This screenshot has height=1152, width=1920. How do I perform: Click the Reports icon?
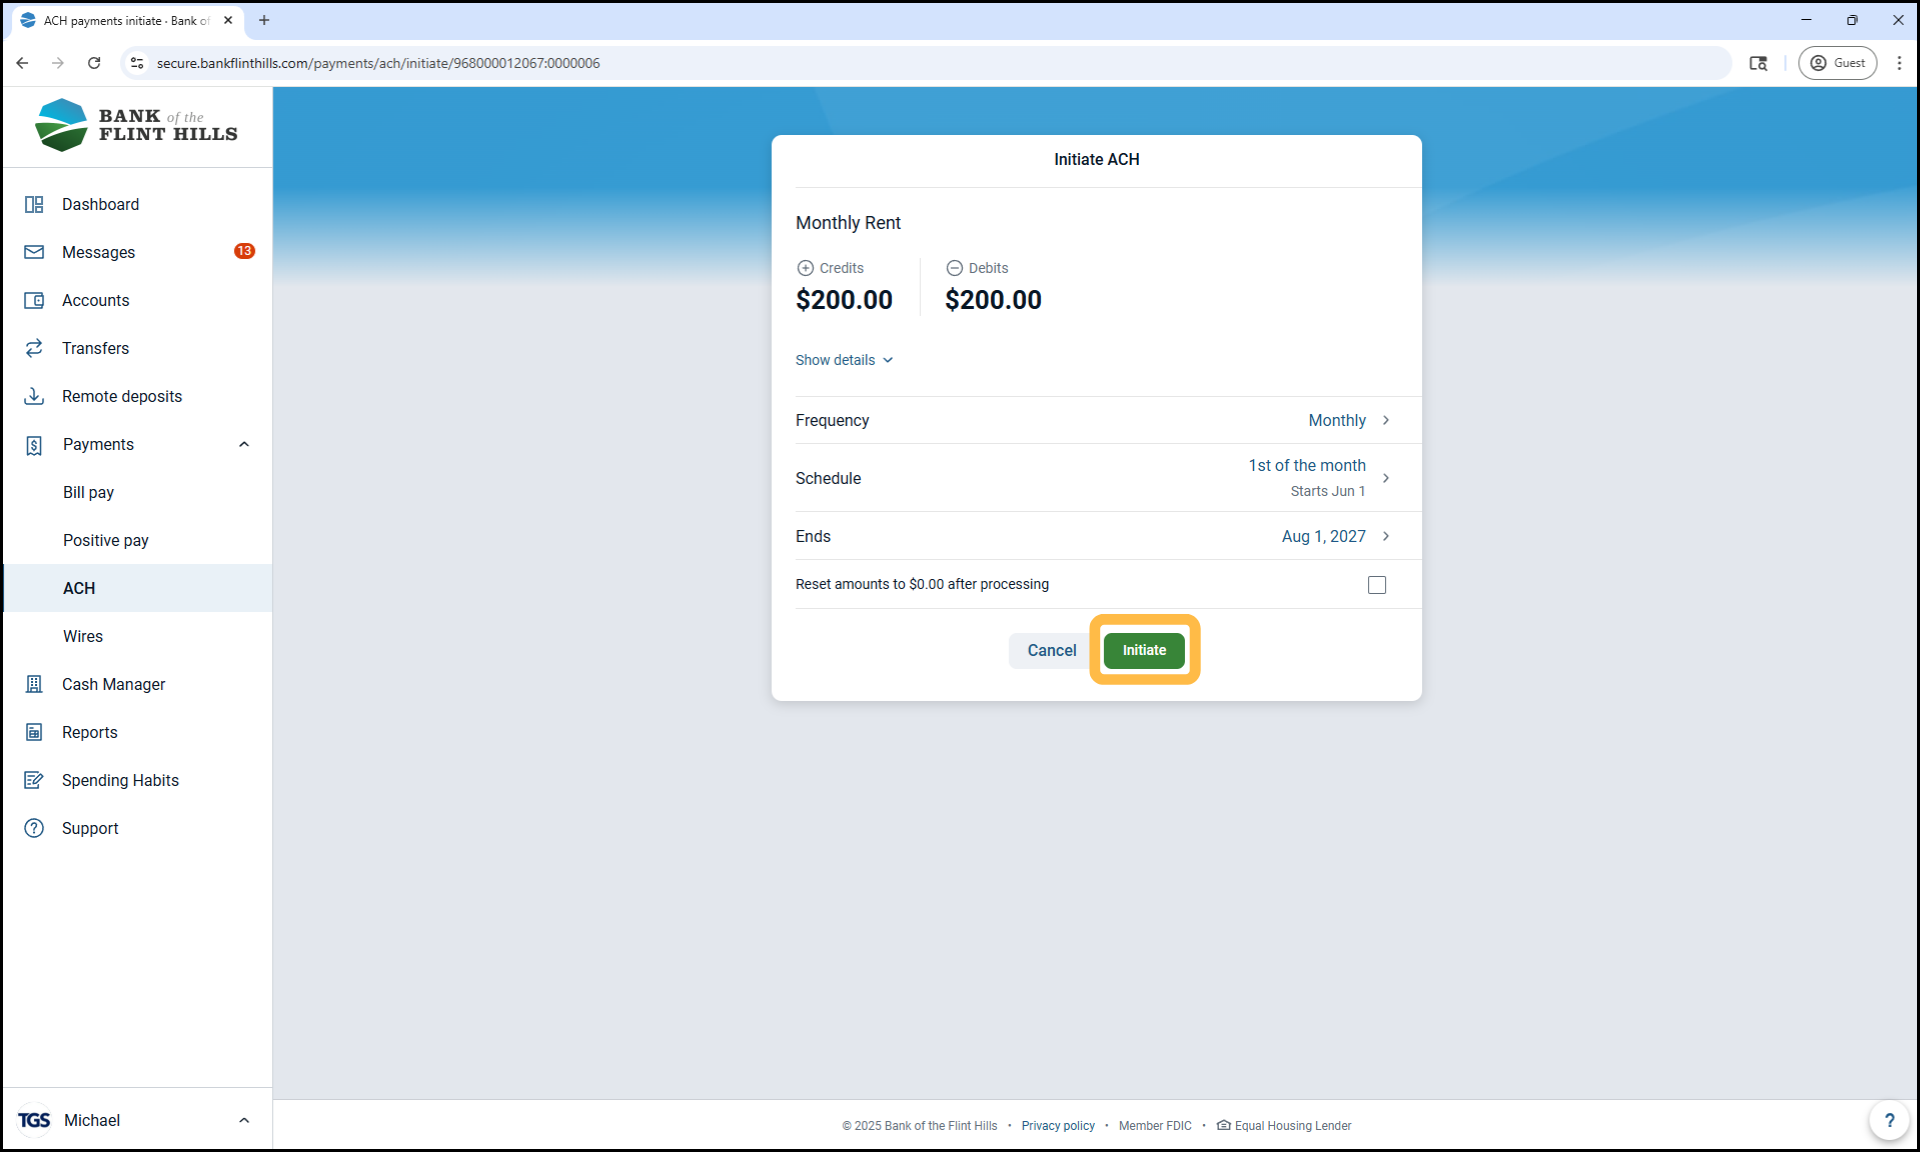[34, 732]
